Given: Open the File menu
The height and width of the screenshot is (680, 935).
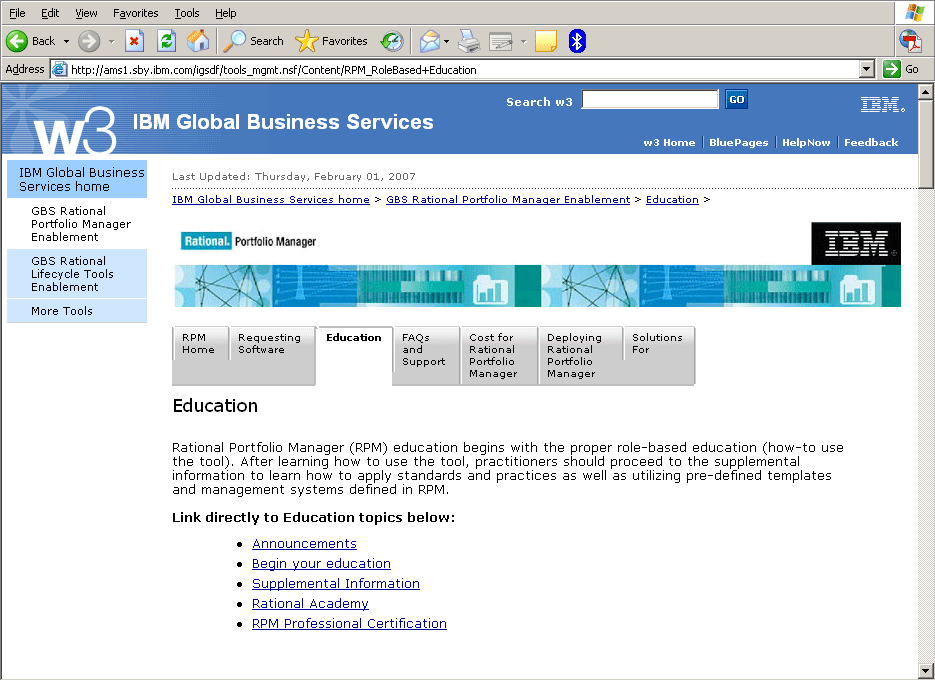Looking at the screenshot, I should pos(17,13).
